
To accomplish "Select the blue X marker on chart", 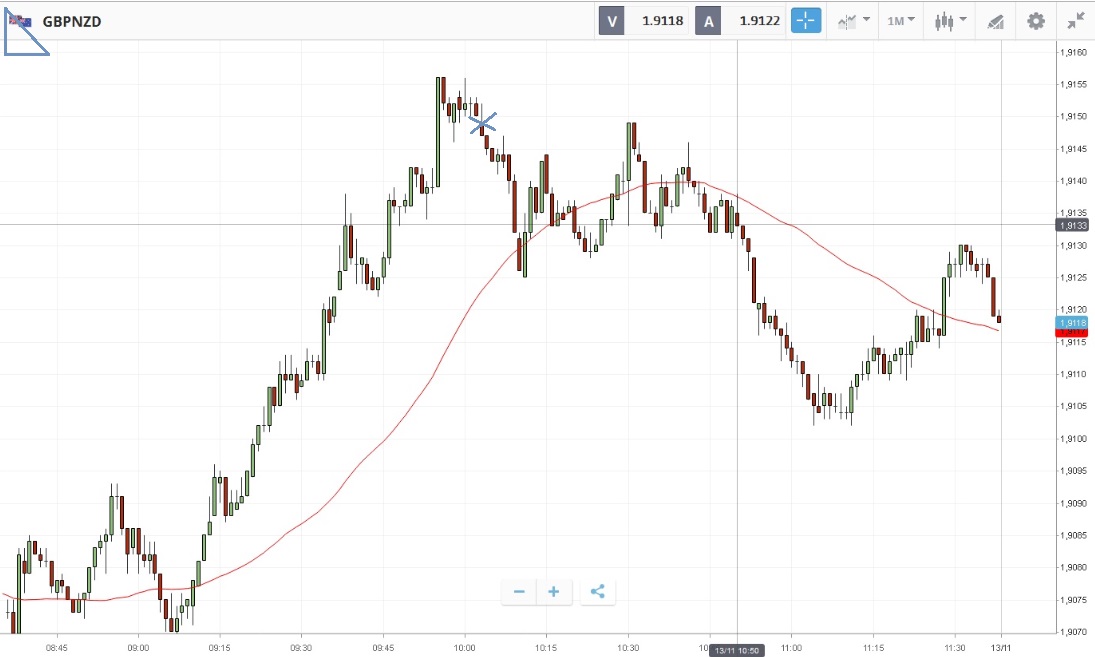I will tap(483, 124).
